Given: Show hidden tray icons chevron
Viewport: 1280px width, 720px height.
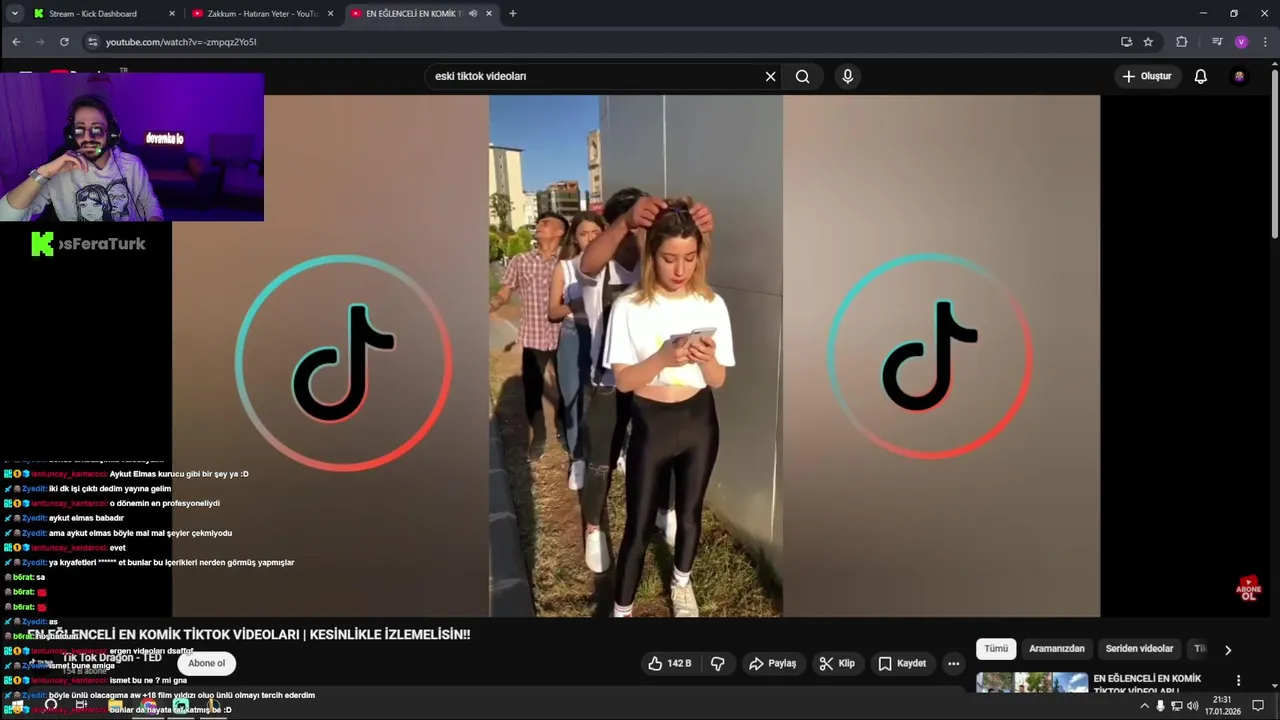Looking at the screenshot, I should coord(1145,706).
